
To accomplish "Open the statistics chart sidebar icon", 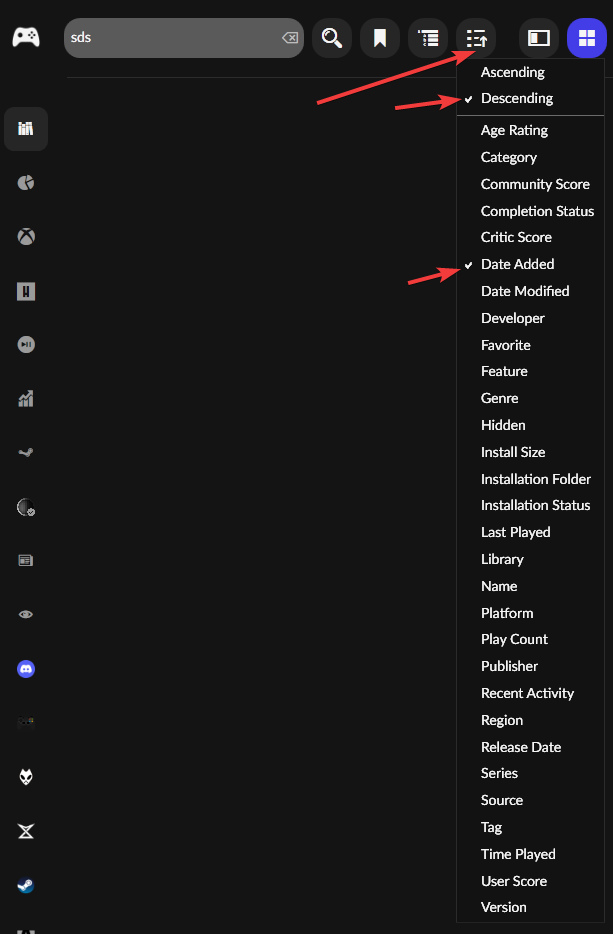I will [x=25, y=398].
